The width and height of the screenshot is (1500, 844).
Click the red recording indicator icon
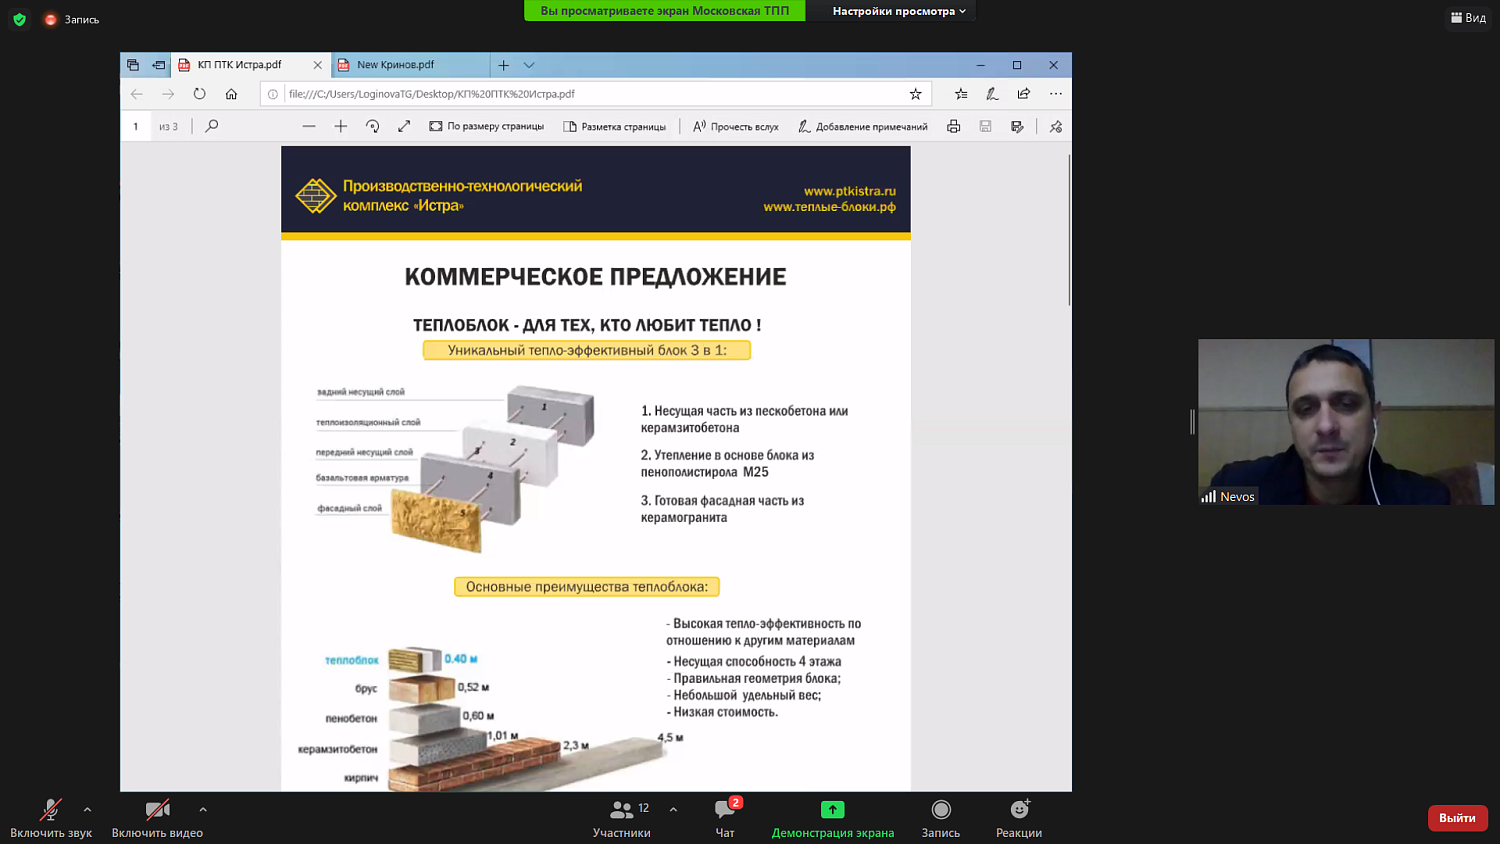tap(50, 19)
